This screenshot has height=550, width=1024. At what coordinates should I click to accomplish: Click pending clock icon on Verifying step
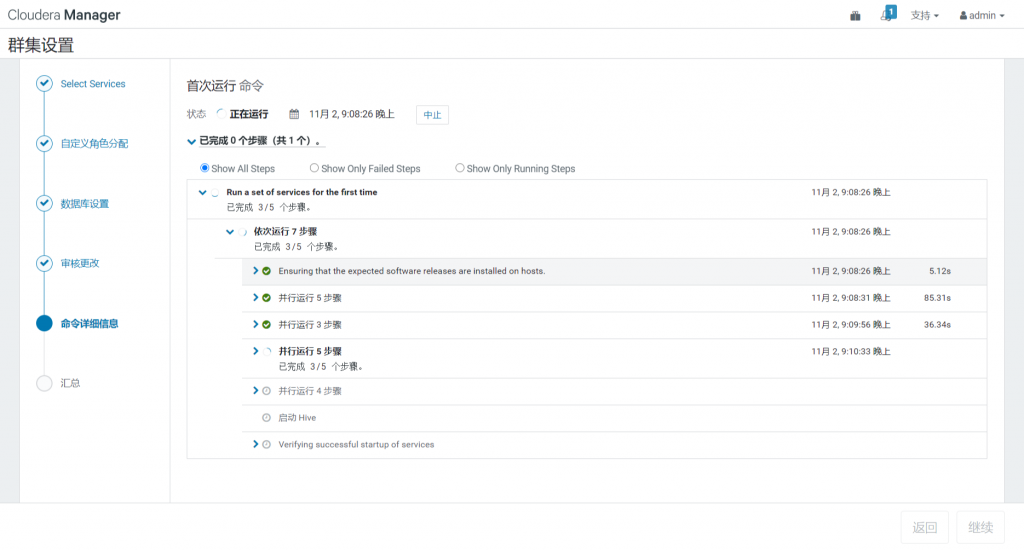pyautogui.click(x=266, y=445)
